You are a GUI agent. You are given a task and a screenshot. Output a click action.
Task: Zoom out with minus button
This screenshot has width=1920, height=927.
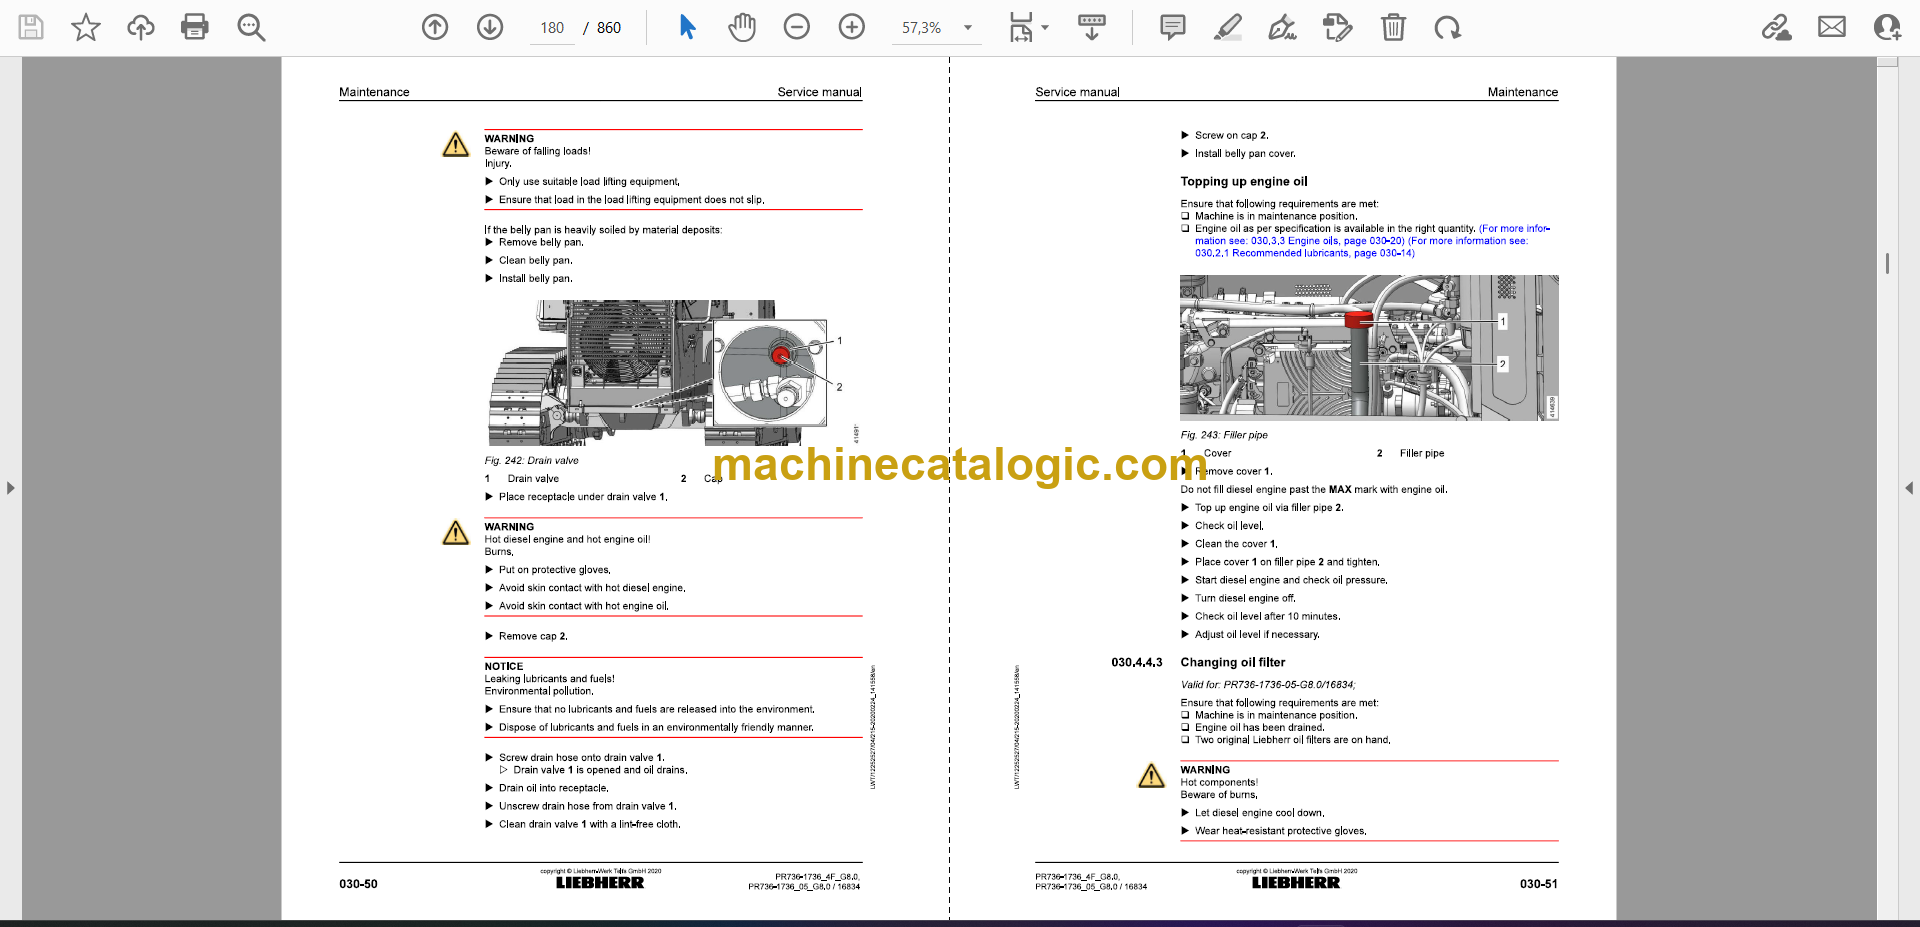pos(797,27)
